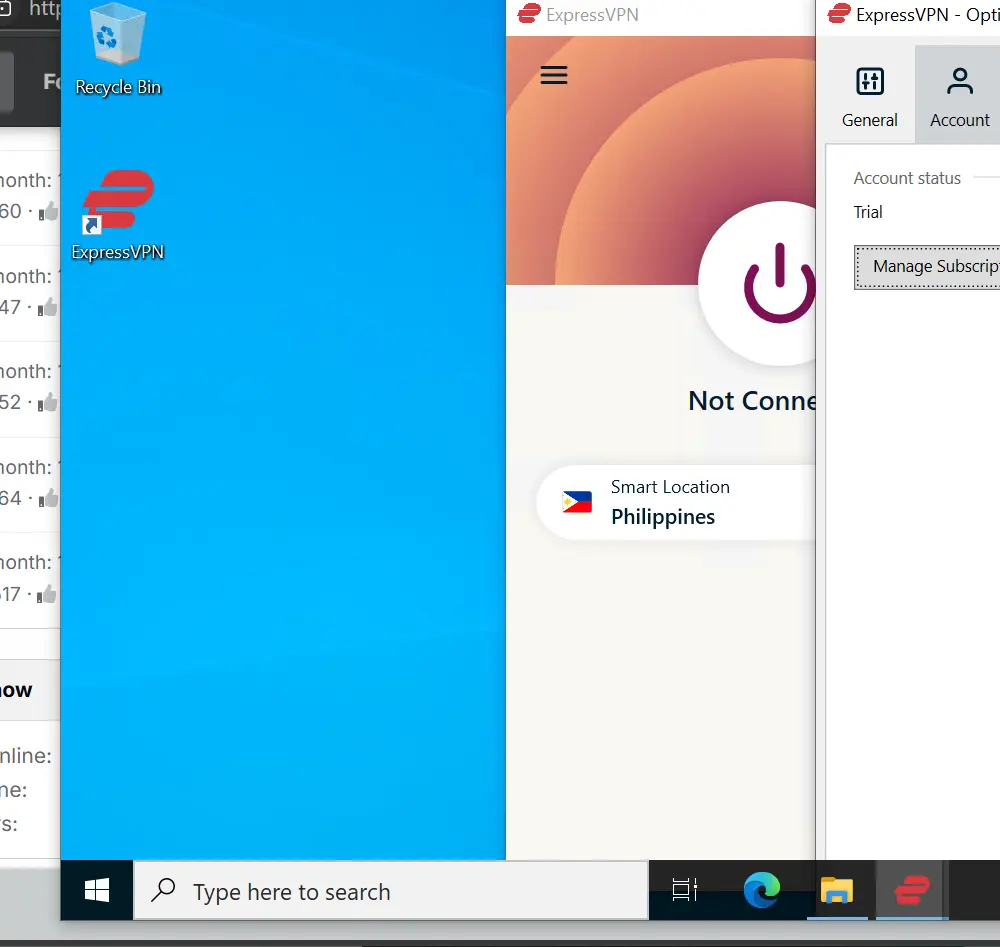
Task: Click the ExpressVPN taskbar icon
Action: pos(912,890)
